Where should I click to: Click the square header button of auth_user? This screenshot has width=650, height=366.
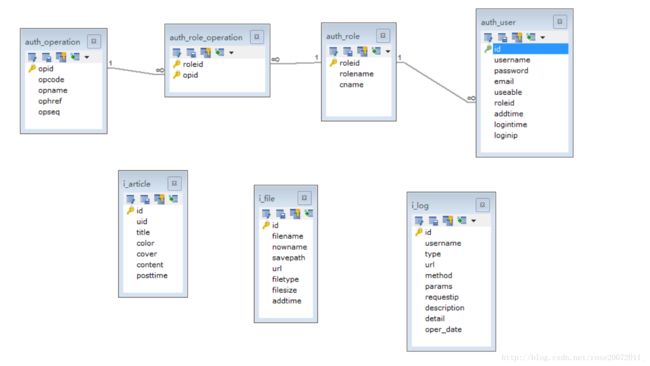560,22
